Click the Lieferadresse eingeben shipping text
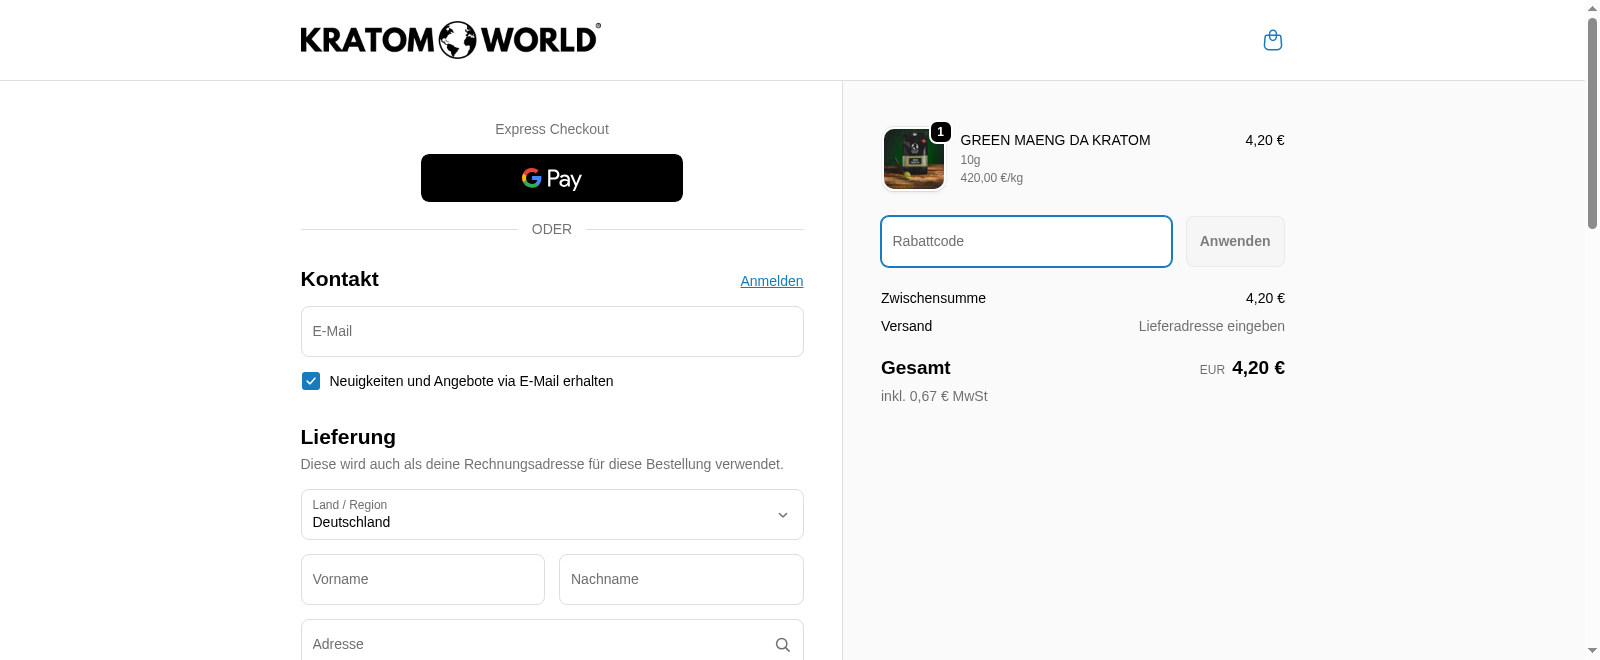1600x660 pixels. [x=1211, y=326]
